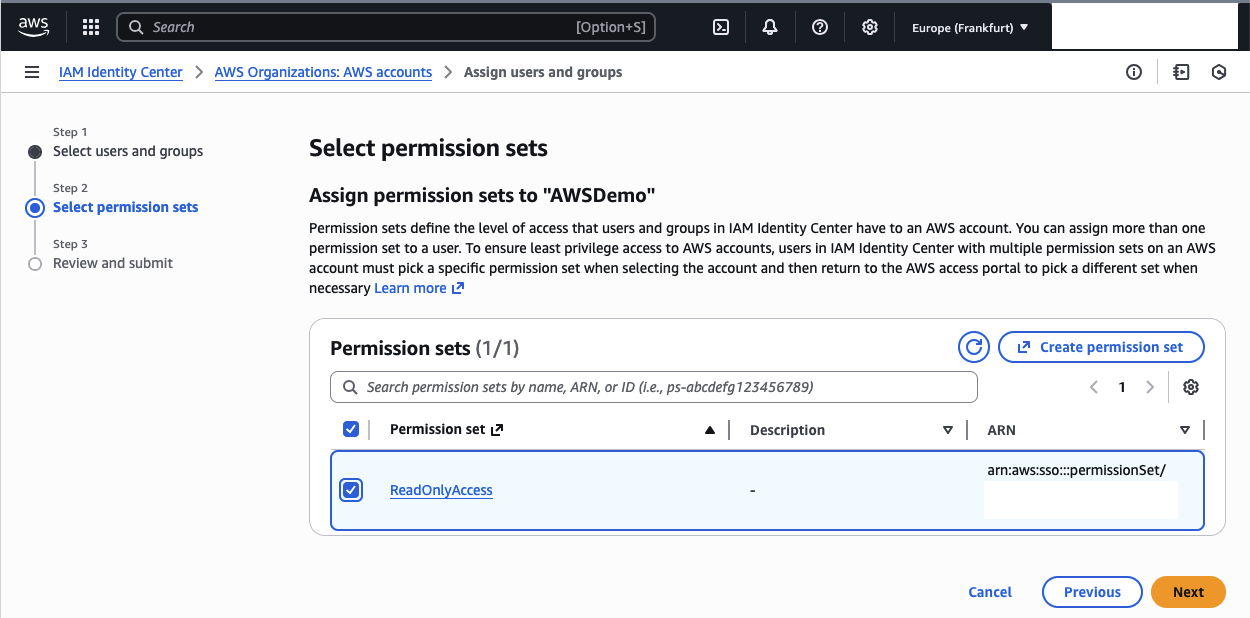Open the info panel icon near top right
Viewport: 1250px width, 618px height.
[1133, 72]
